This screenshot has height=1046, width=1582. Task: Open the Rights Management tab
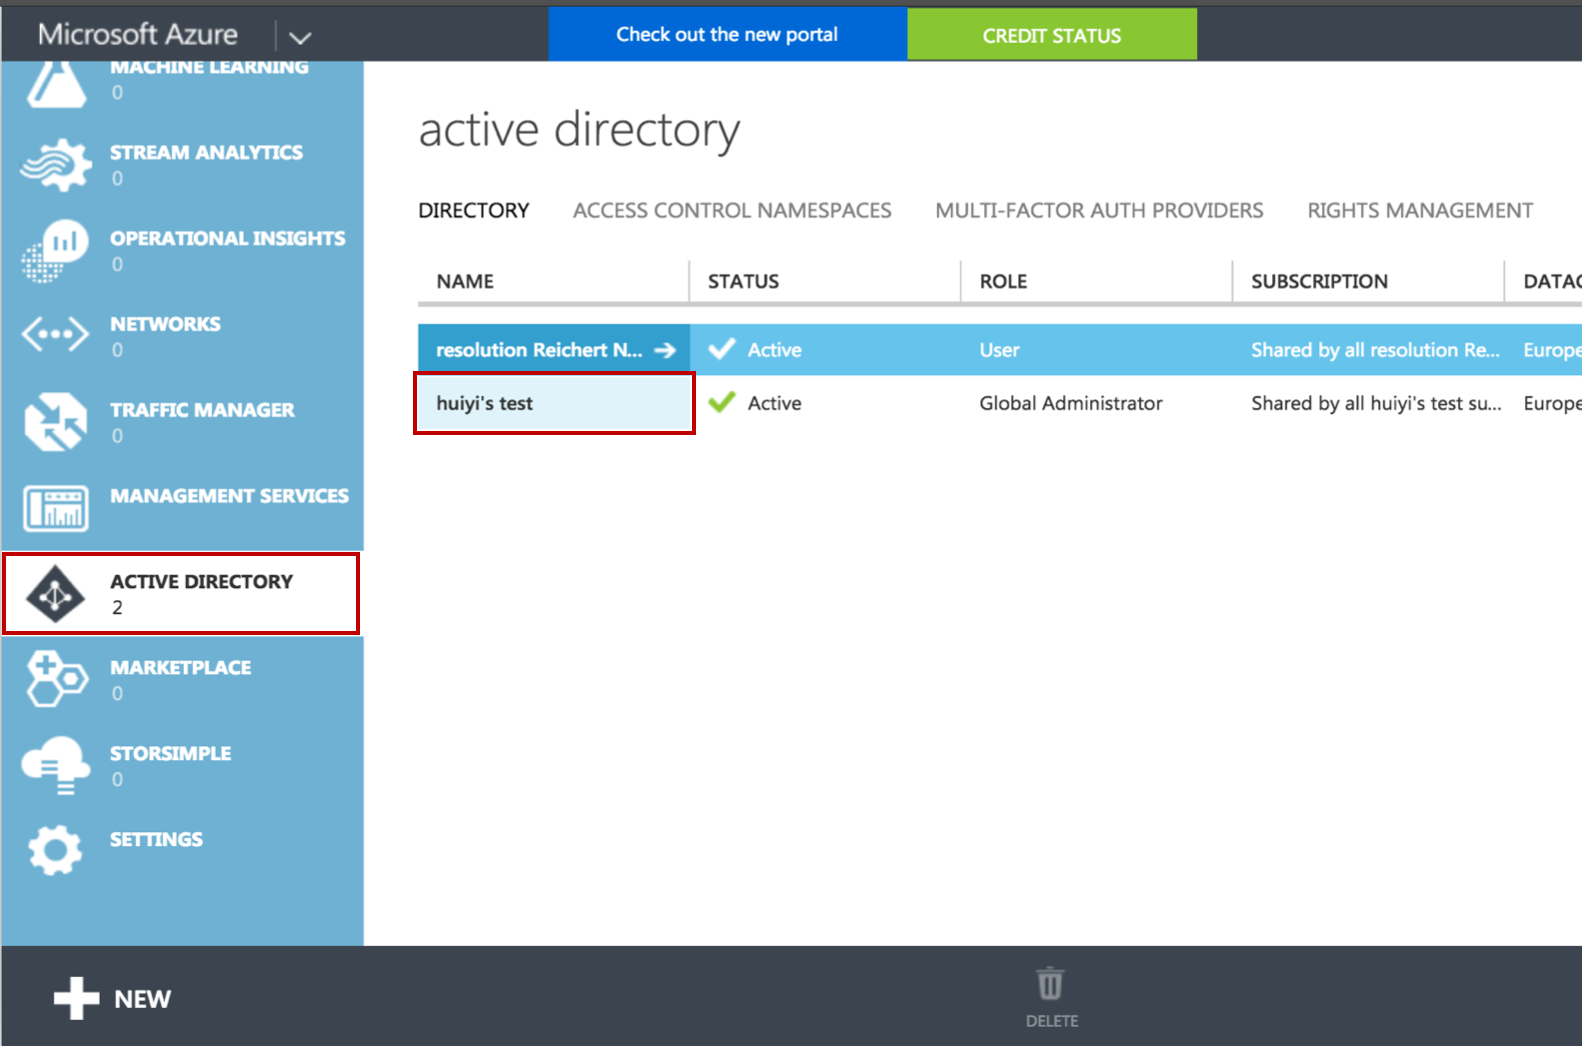coord(1419,211)
